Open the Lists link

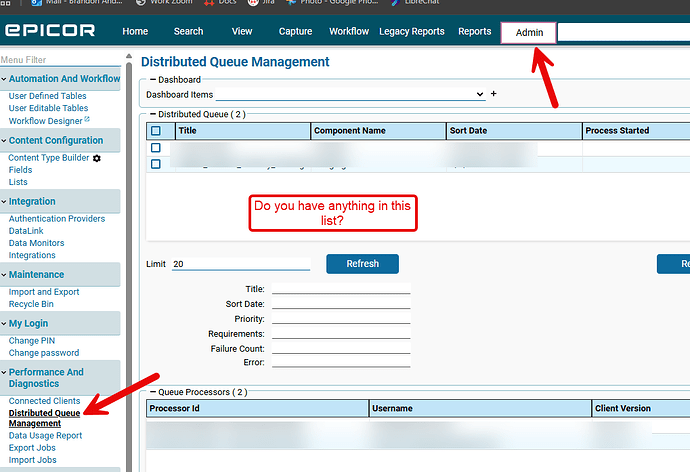18,182
